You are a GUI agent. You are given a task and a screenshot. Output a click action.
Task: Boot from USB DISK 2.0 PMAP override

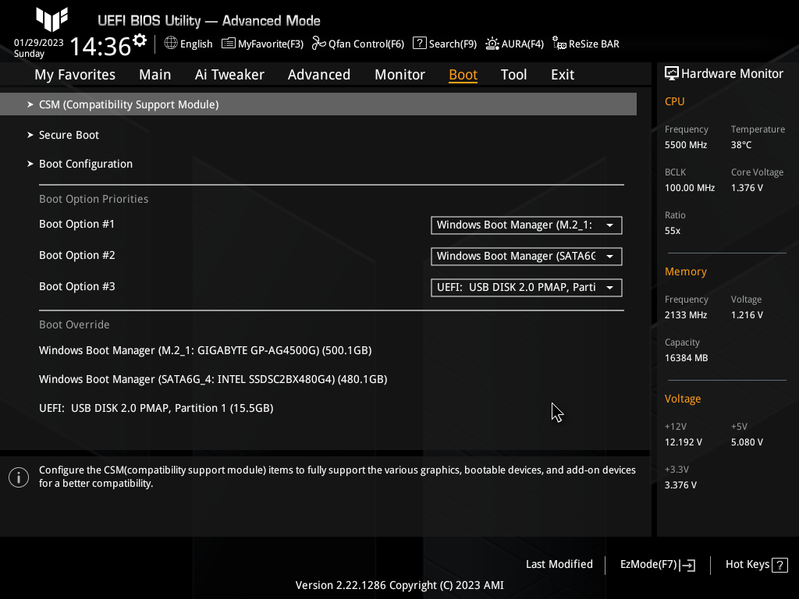pyautogui.click(x=155, y=408)
